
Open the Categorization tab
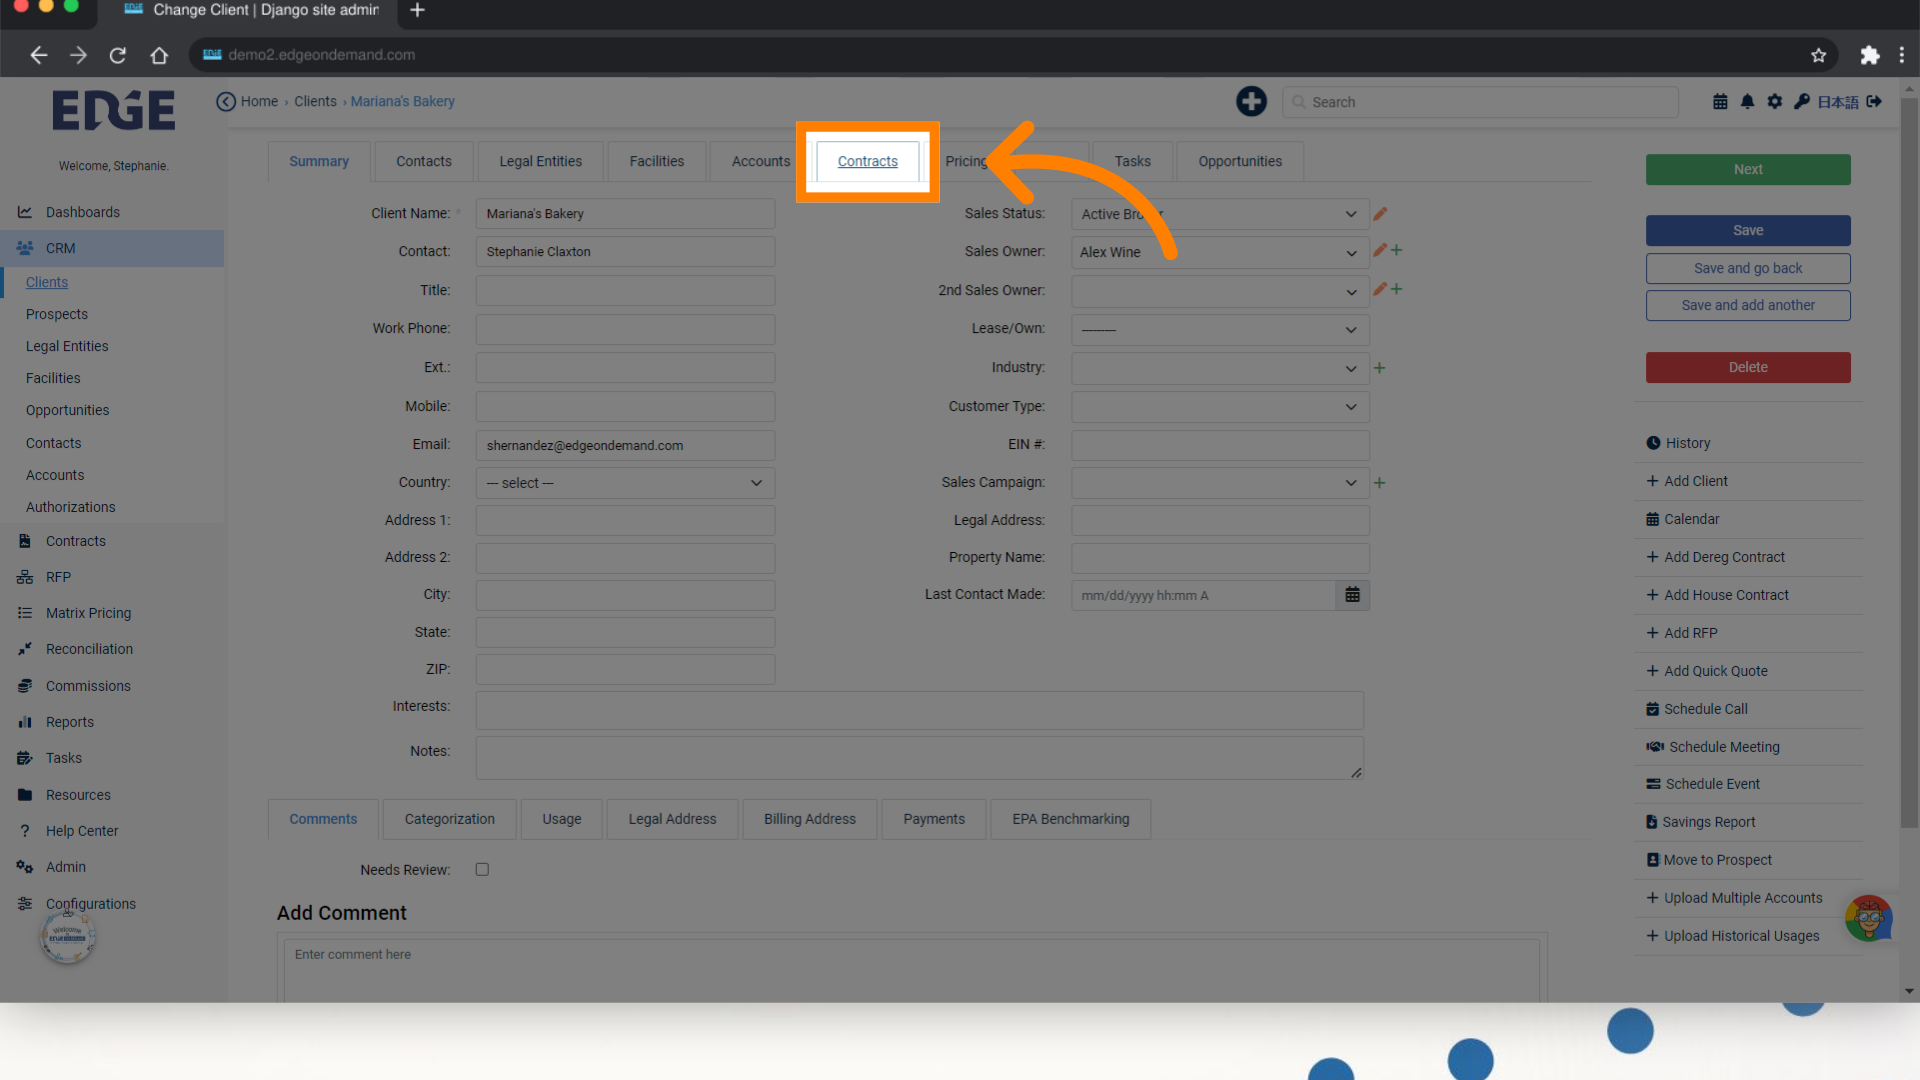tap(450, 819)
